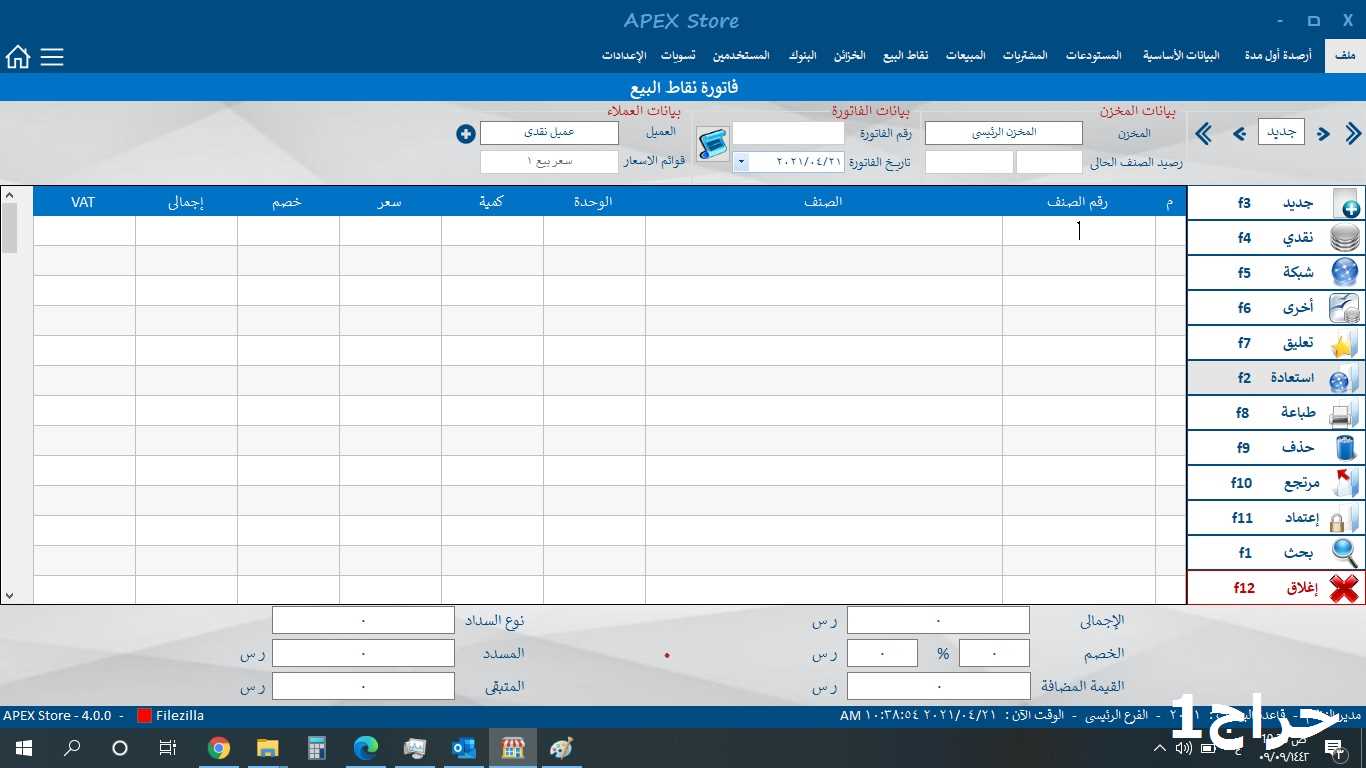Open the Purchases (المشتريات) menu
The width and height of the screenshot is (1366, 768).
coord(1025,56)
